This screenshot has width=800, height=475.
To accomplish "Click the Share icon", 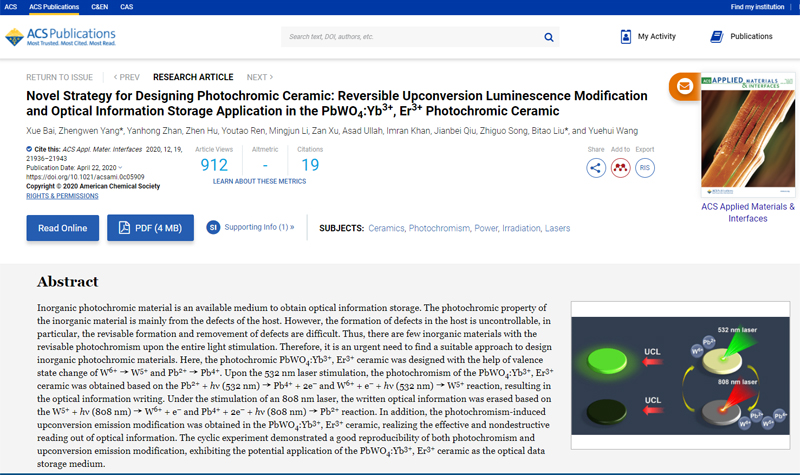I will point(596,168).
